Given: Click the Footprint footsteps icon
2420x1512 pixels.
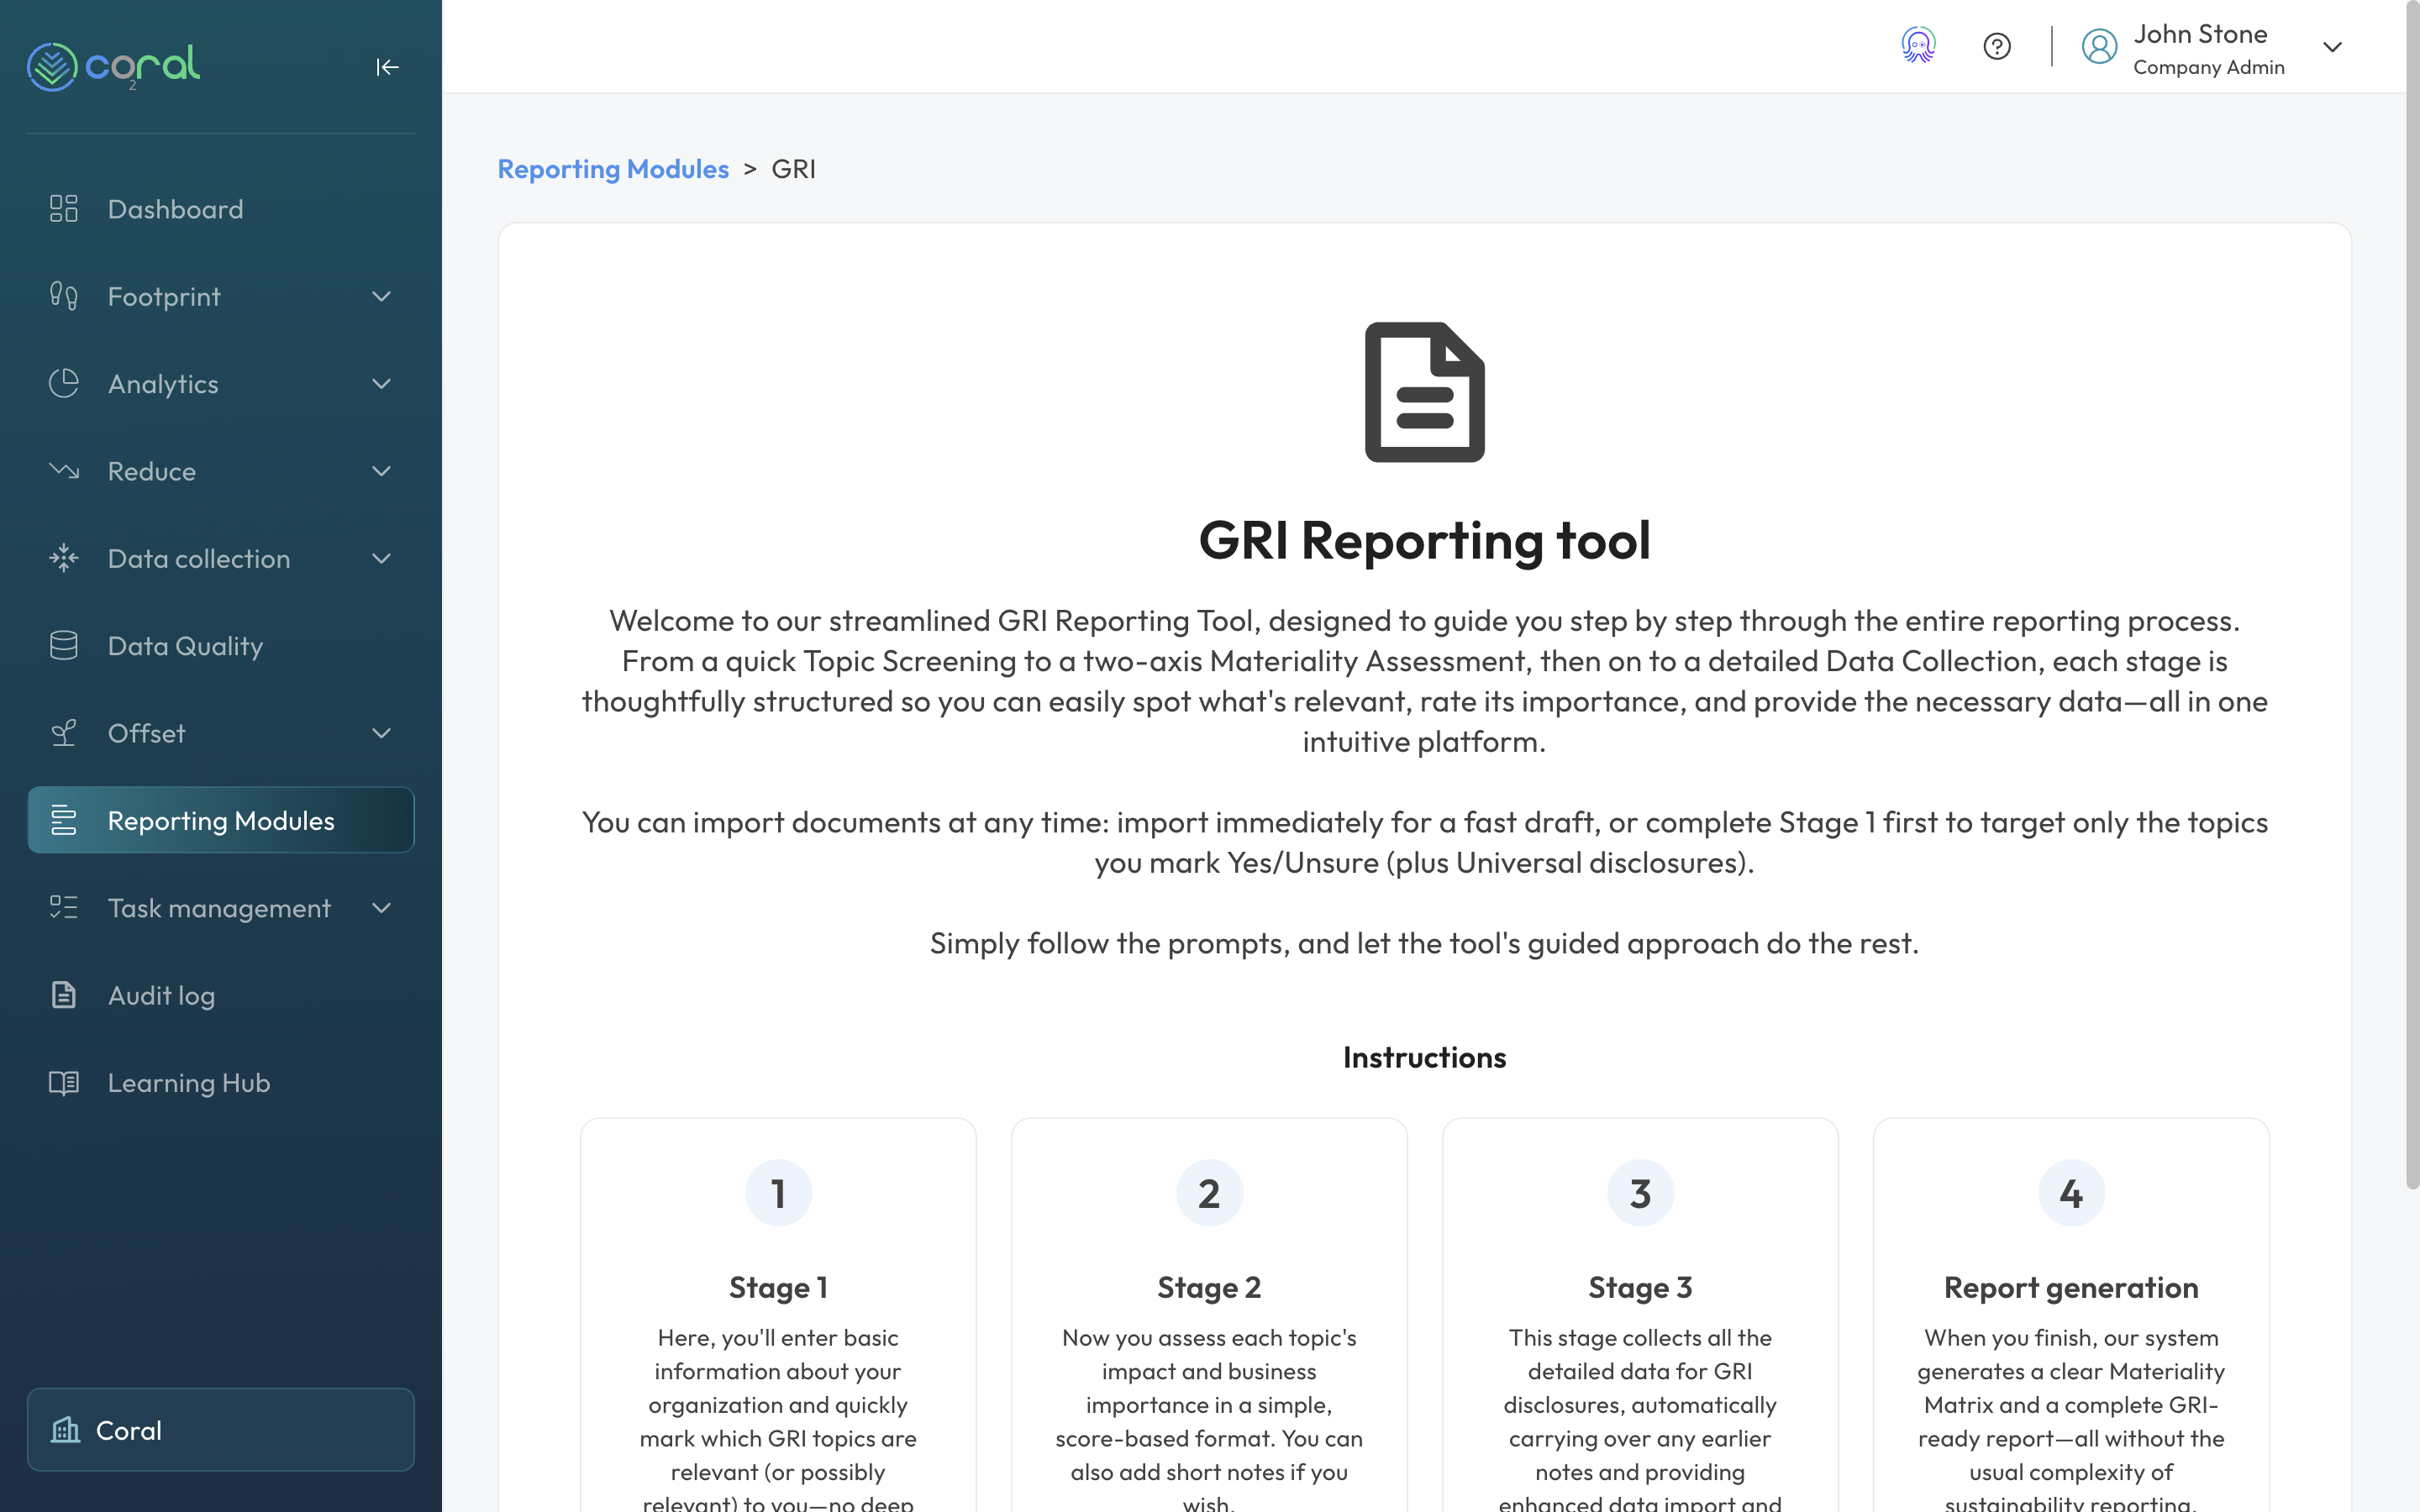Looking at the screenshot, I should pos(64,296).
